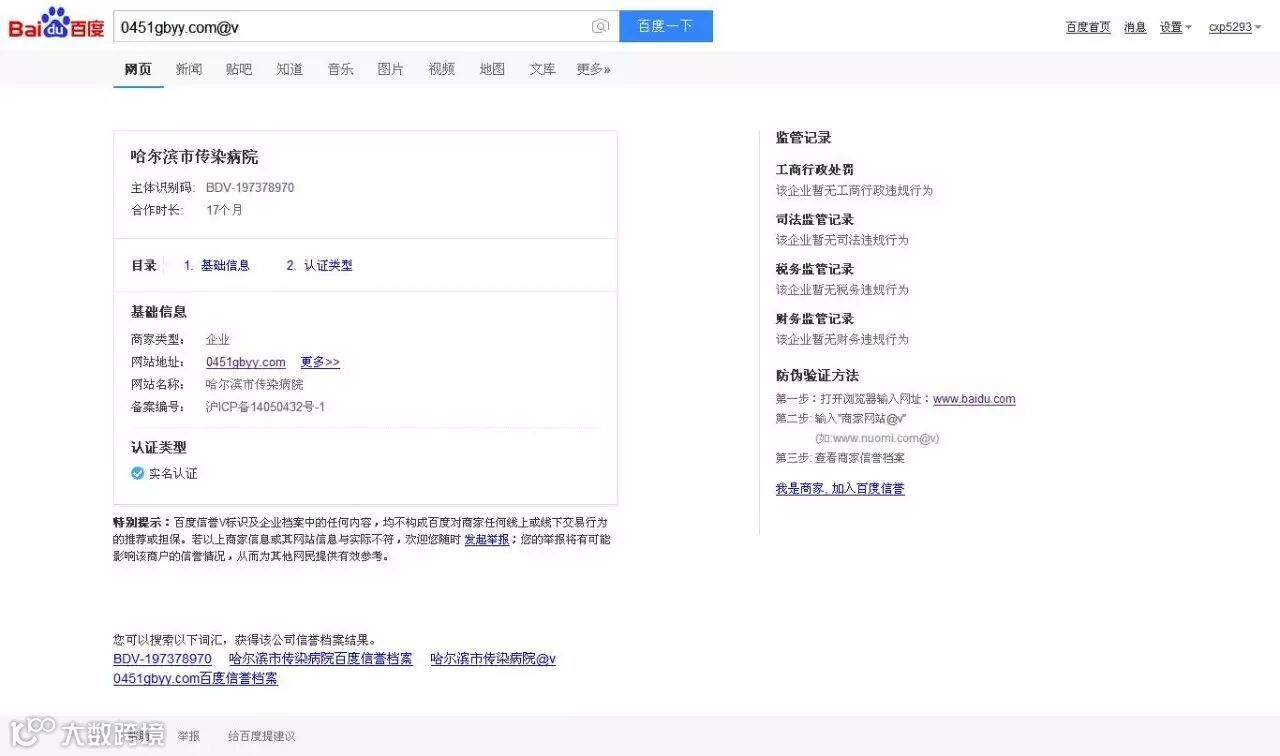This screenshot has width=1280, height=756.
Task: Click the 司法监管记录 heading
Action: (x=815, y=220)
